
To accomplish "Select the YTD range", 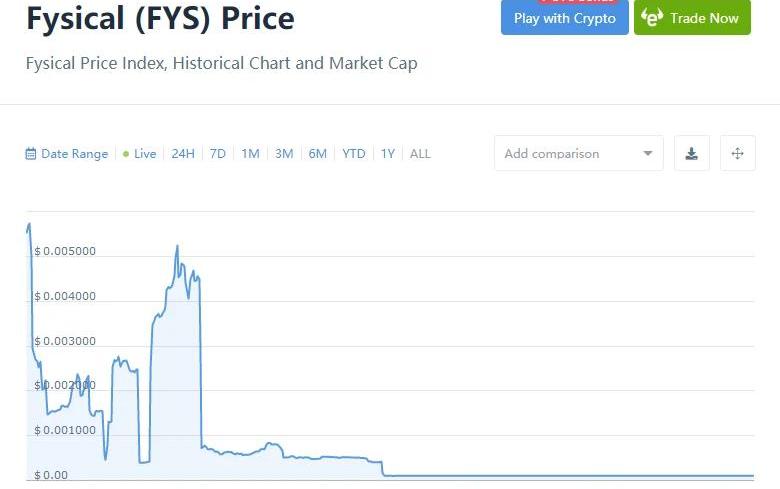I will tap(354, 154).
